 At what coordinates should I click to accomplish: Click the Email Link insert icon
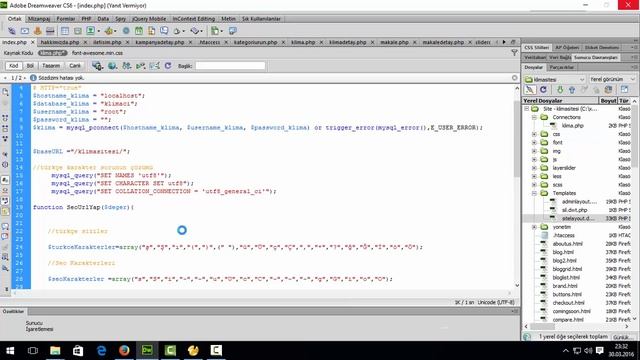tap(25, 31)
